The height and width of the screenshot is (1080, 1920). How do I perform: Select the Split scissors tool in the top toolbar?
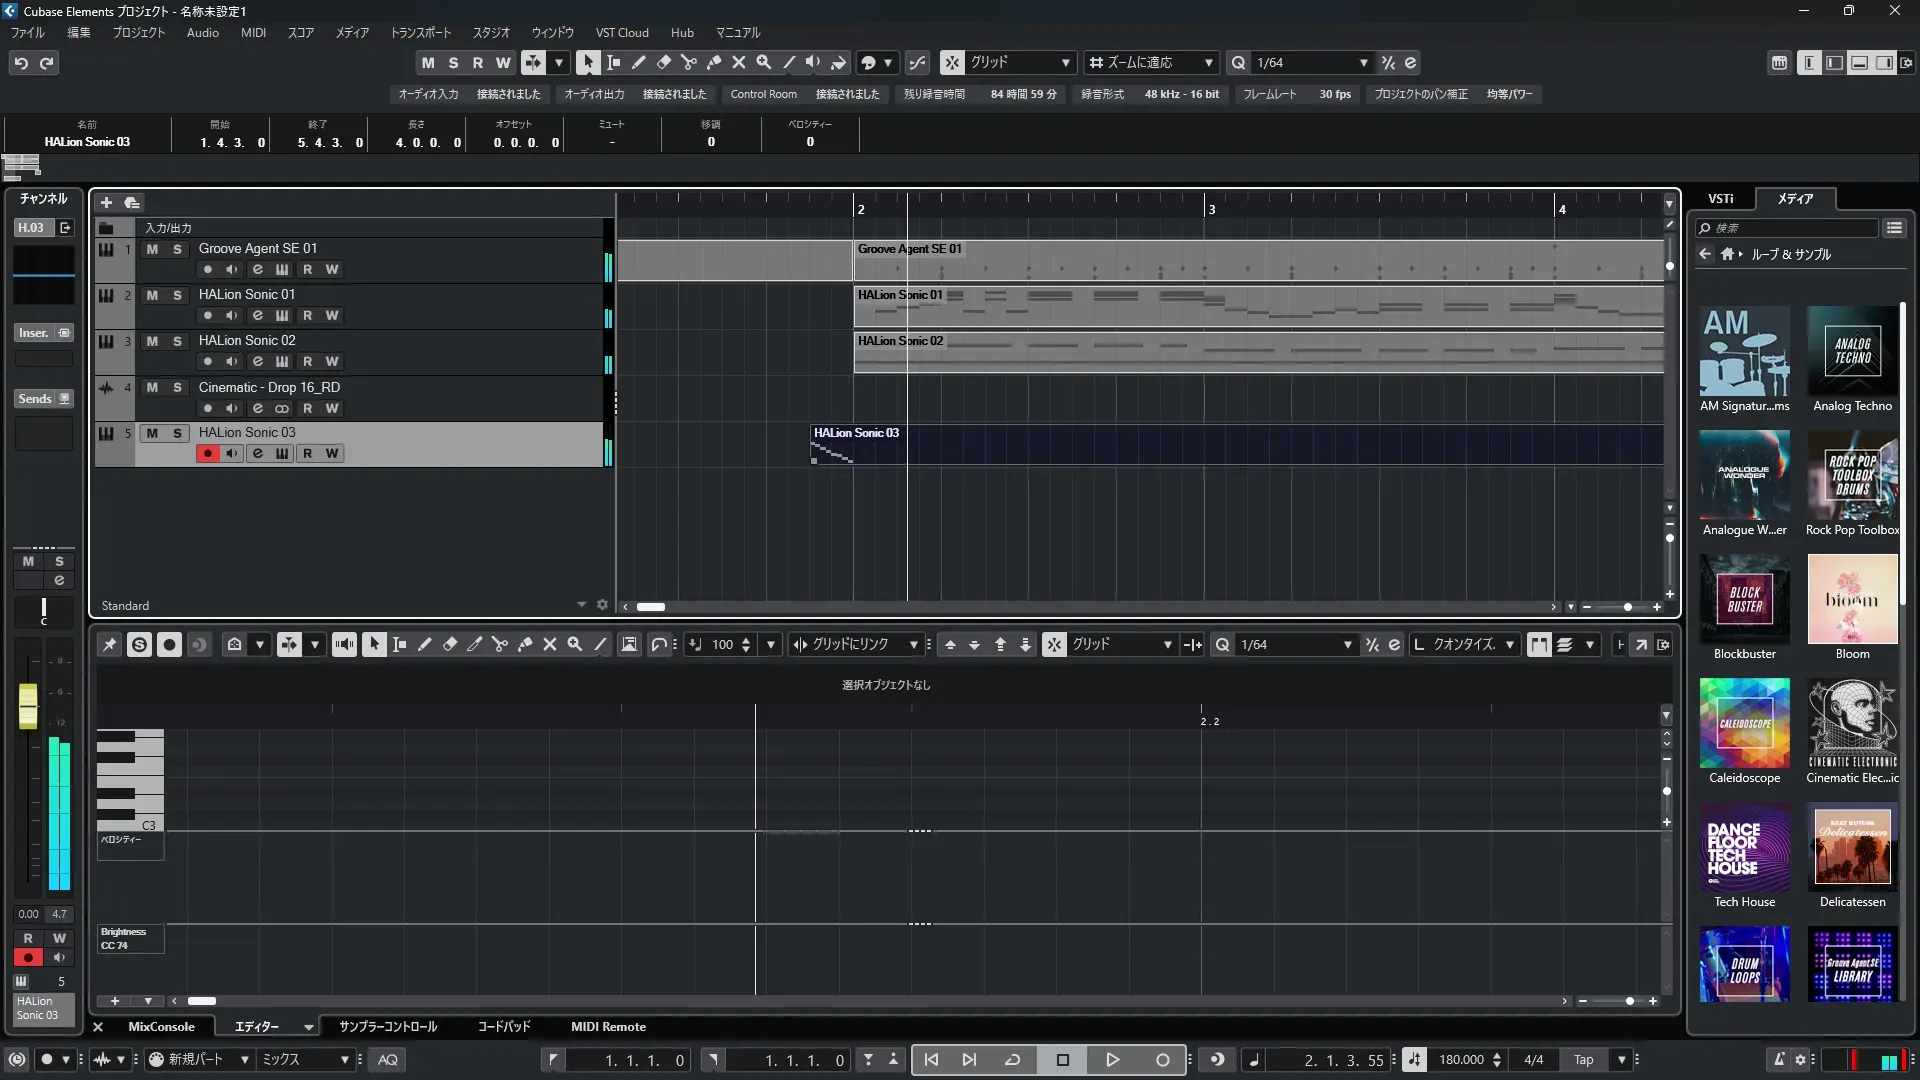(x=688, y=62)
